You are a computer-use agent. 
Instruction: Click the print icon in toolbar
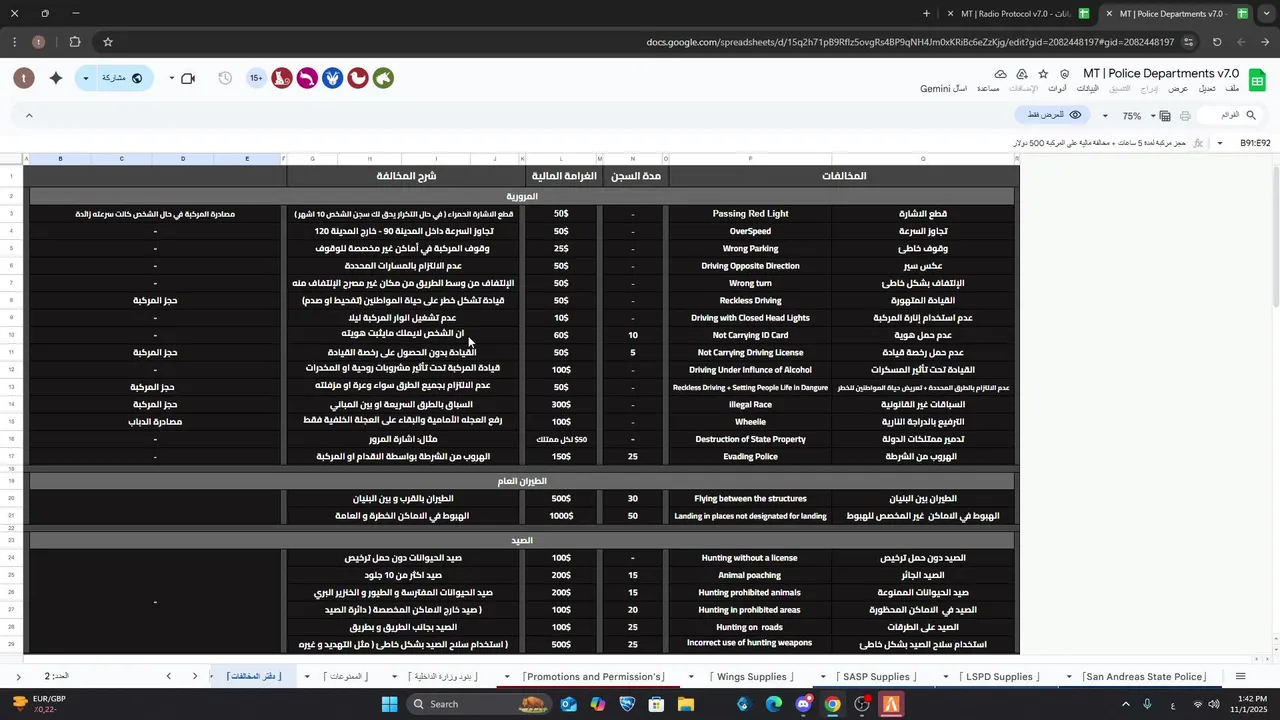pos(1185,116)
